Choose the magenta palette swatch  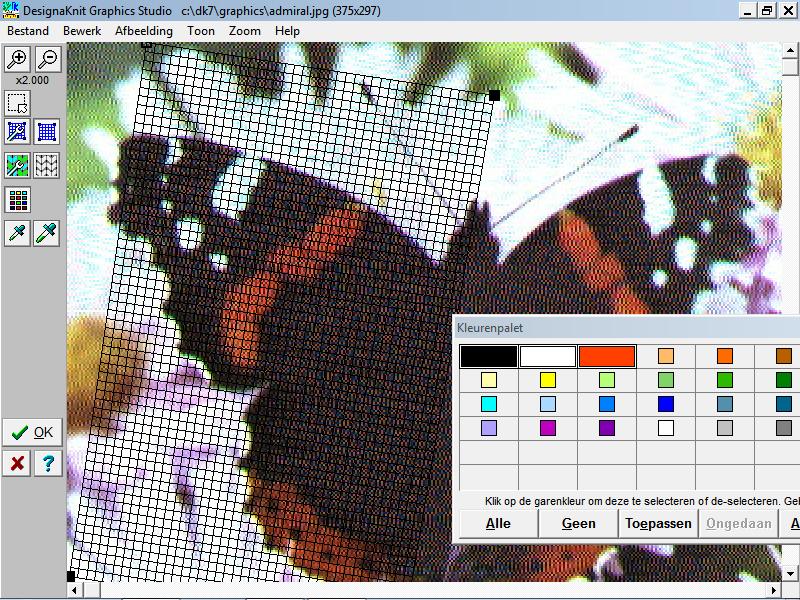tap(548, 428)
